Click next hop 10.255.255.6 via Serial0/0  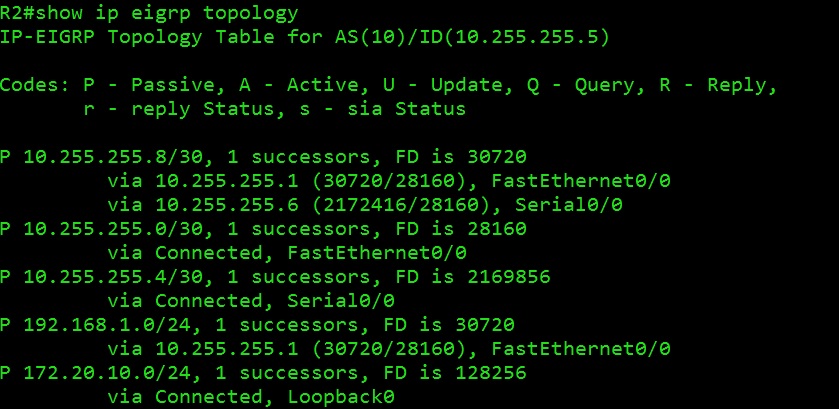[227, 205]
